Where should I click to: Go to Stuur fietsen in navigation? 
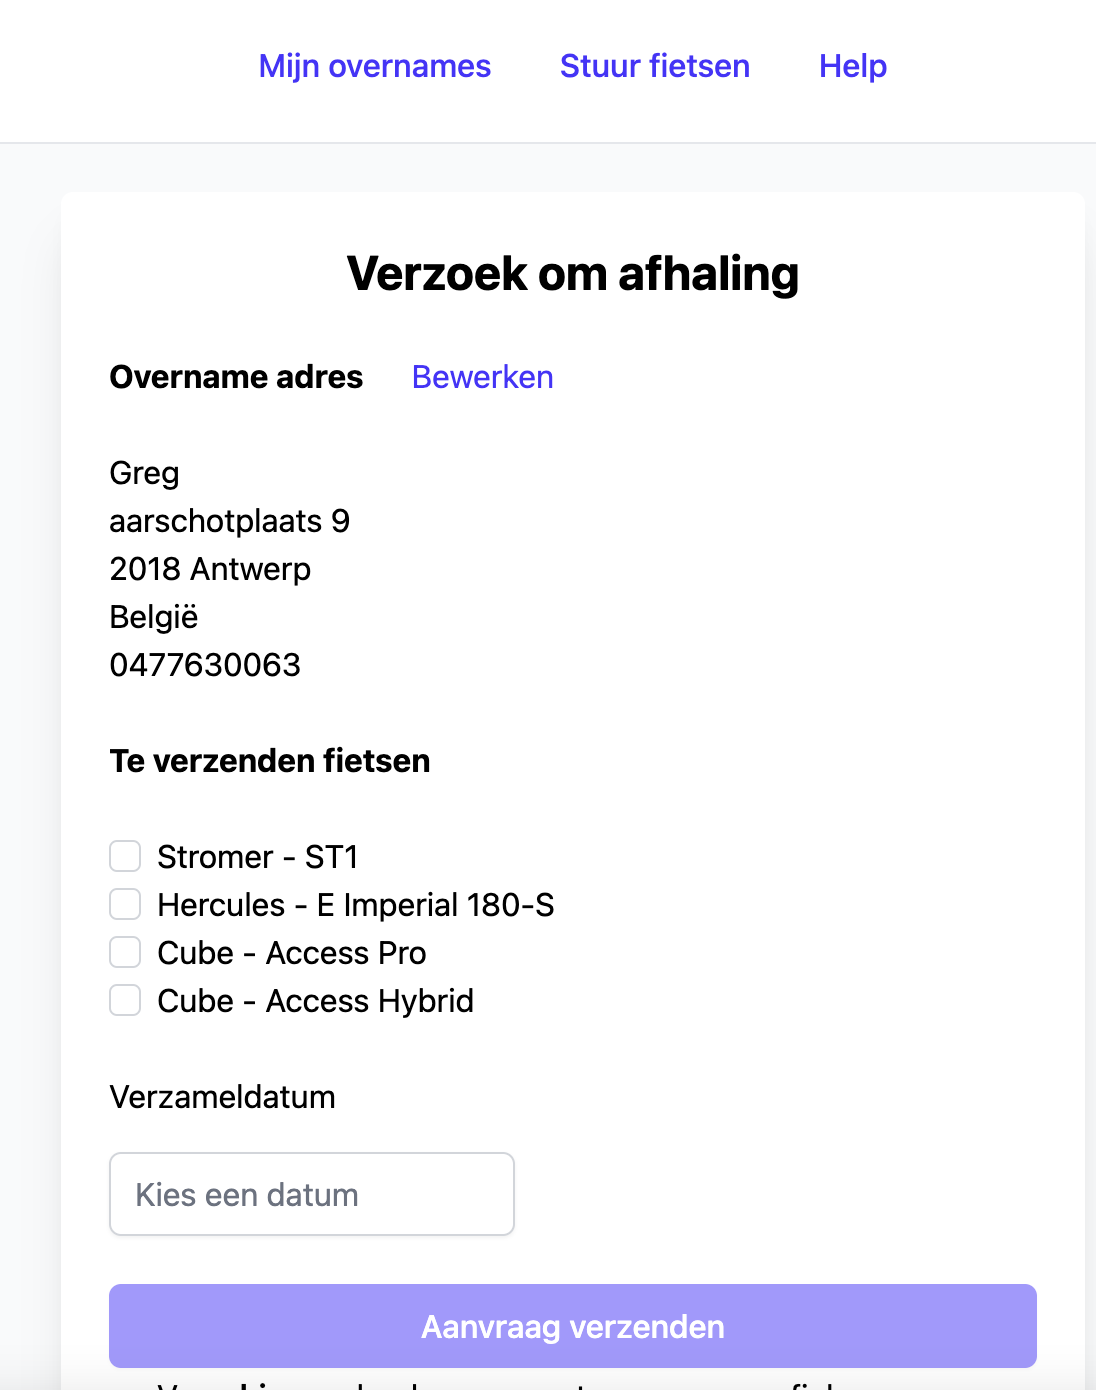(655, 66)
